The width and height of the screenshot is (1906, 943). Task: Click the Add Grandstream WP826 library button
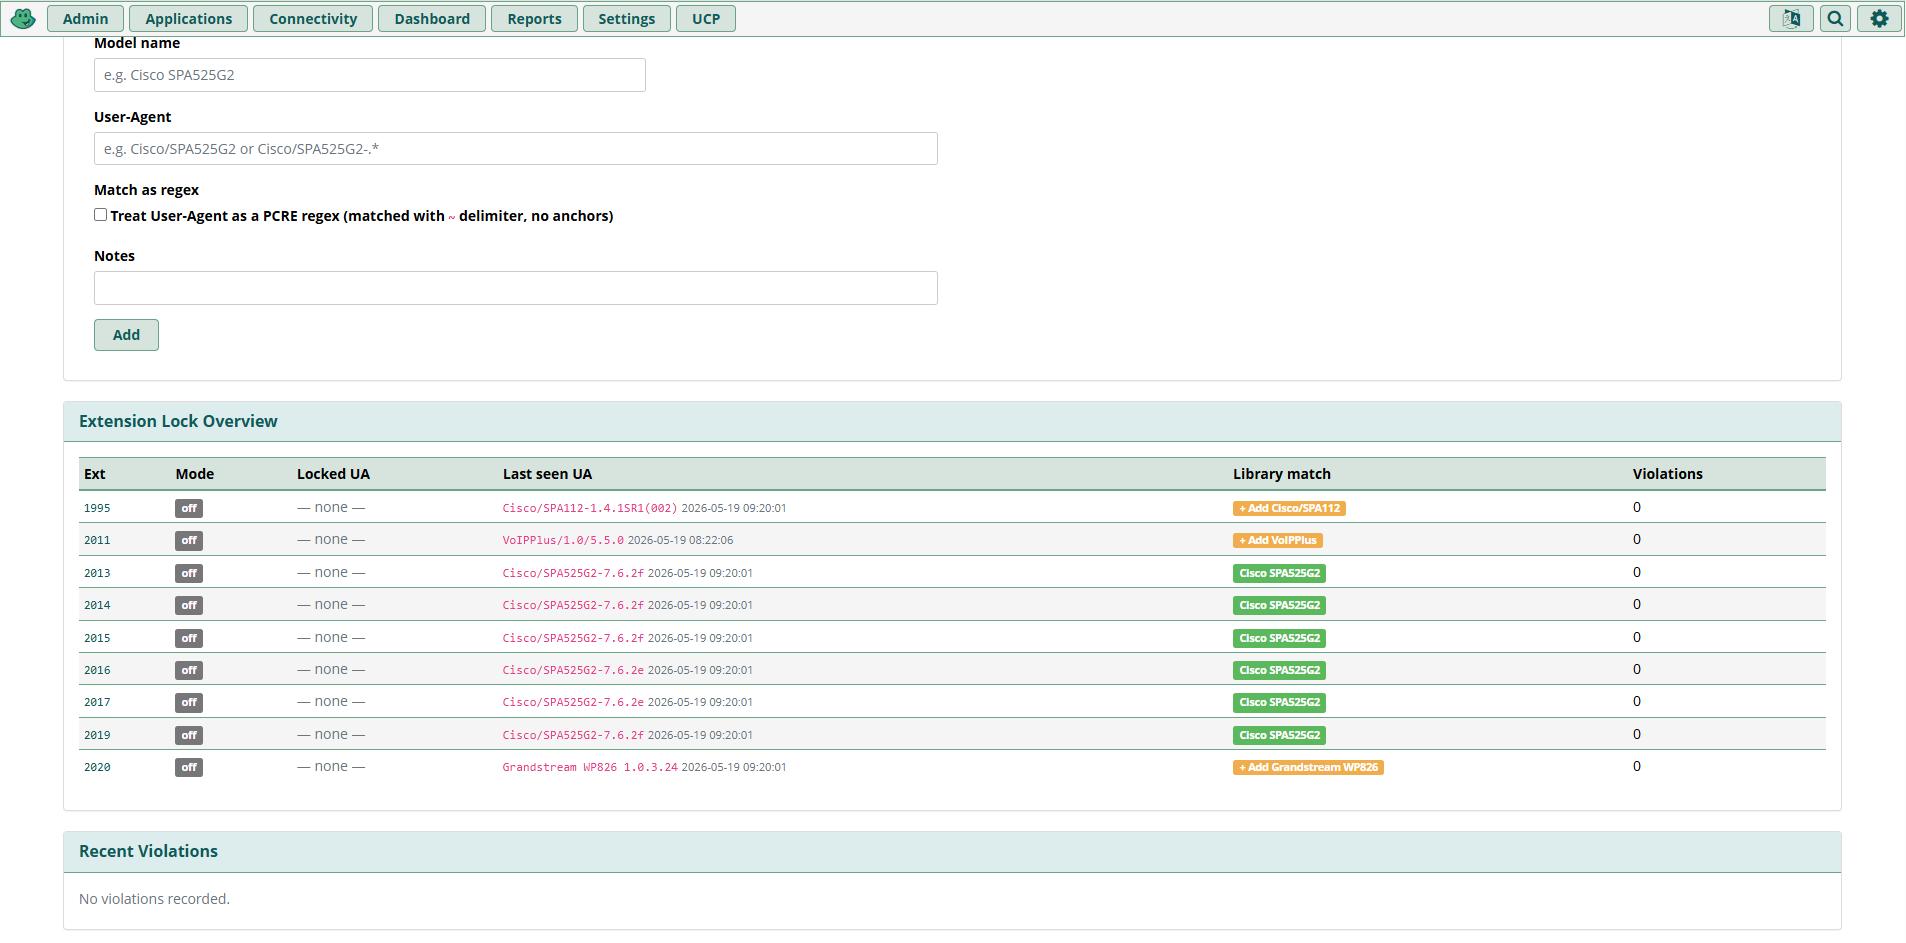pyautogui.click(x=1308, y=767)
